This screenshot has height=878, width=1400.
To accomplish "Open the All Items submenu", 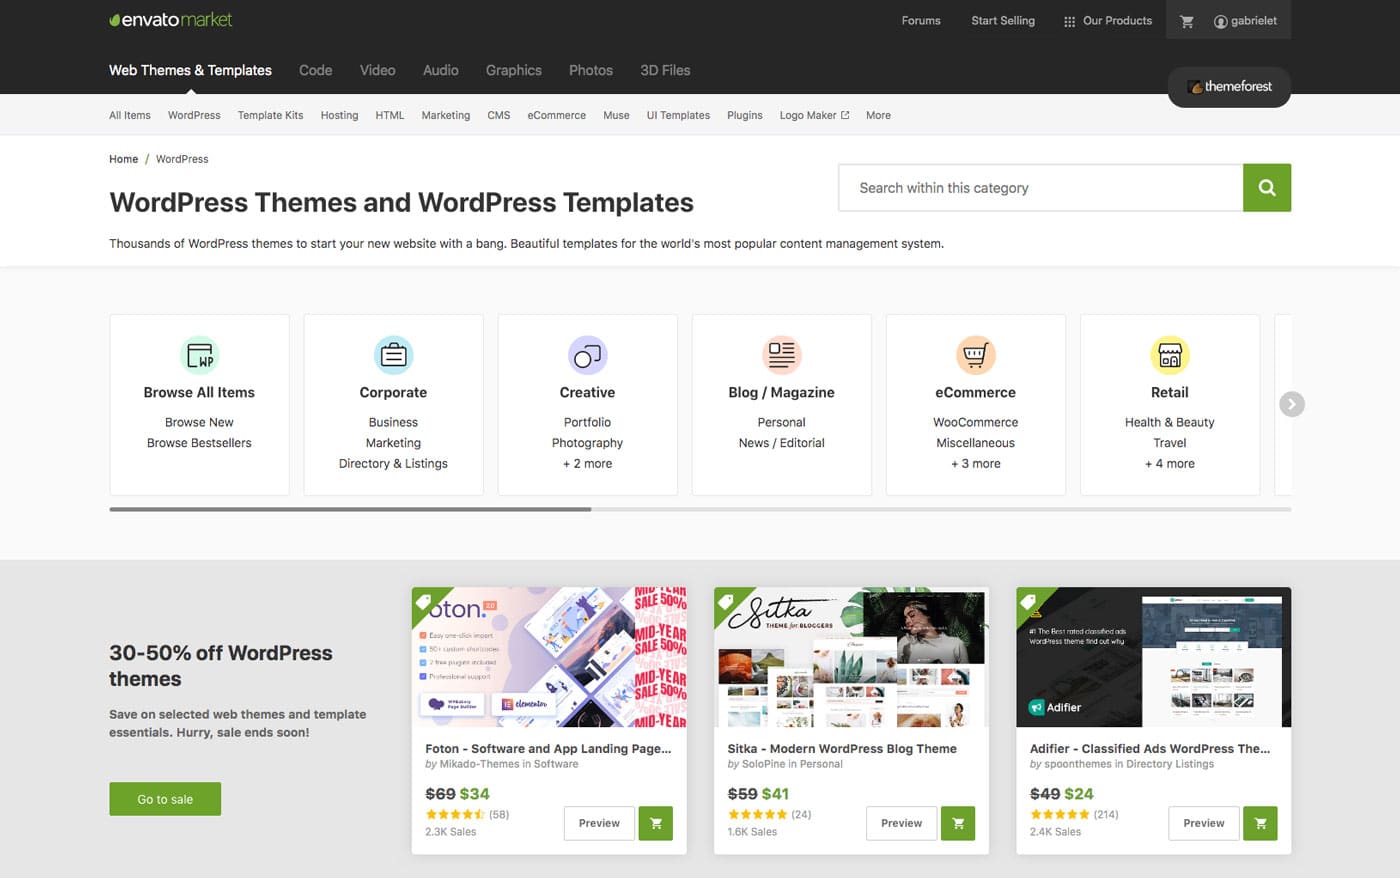I will tap(130, 115).
